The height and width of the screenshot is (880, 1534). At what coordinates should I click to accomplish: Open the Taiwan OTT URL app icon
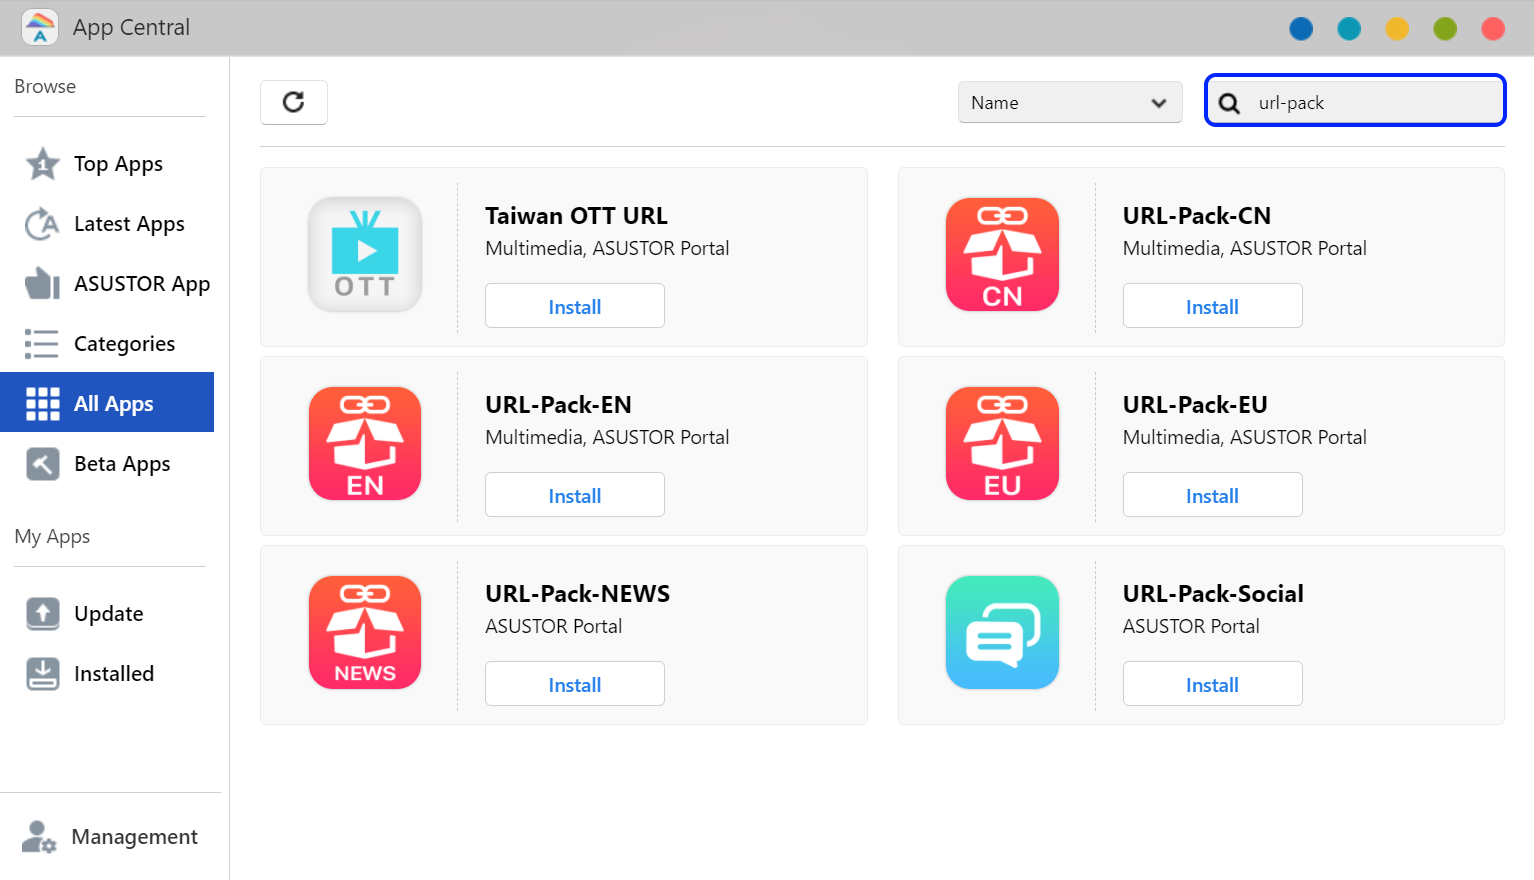click(x=365, y=255)
